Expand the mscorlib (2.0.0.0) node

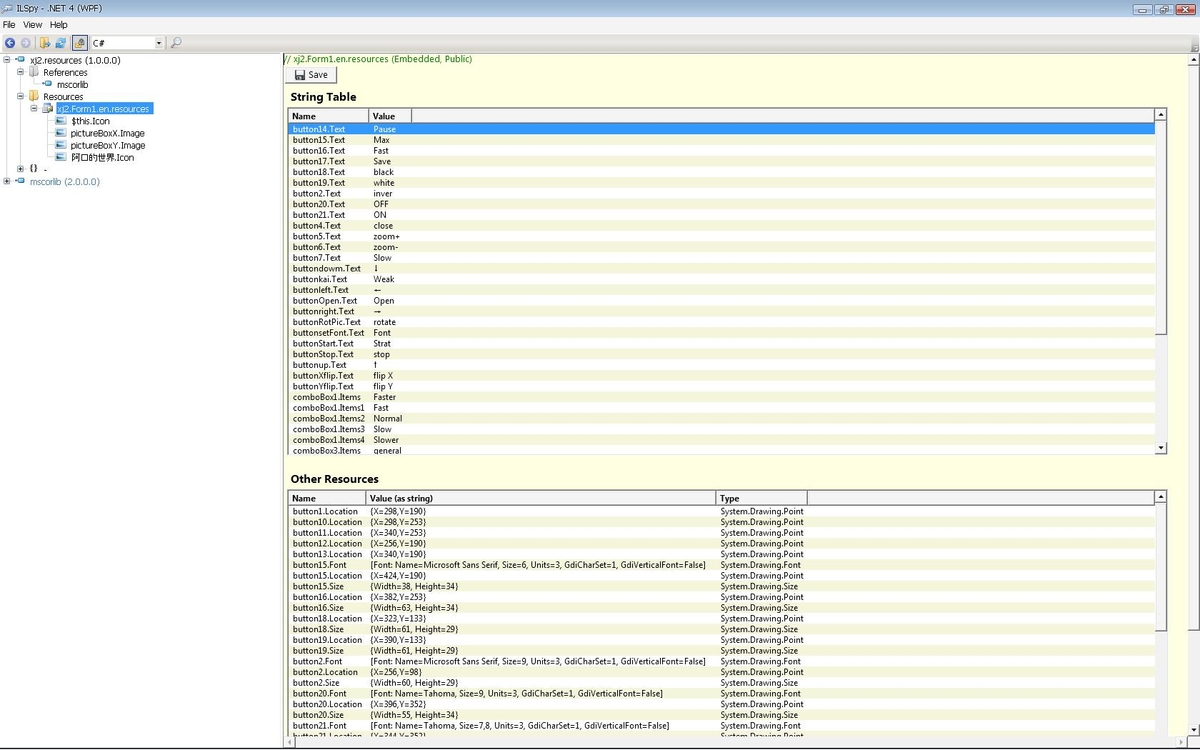tap(7, 181)
